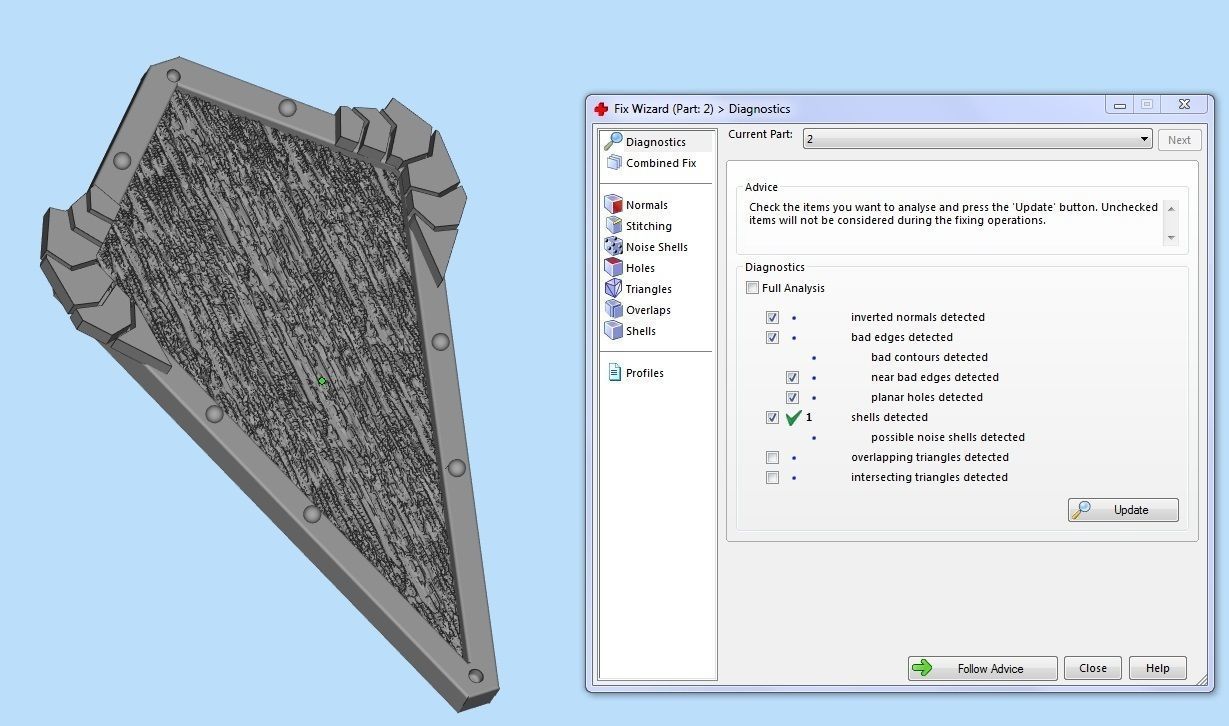Image resolution: width=1229 pixels, height=726 pixels.
Task: Click the Noise Shells icon
Action: coord(614,247)
